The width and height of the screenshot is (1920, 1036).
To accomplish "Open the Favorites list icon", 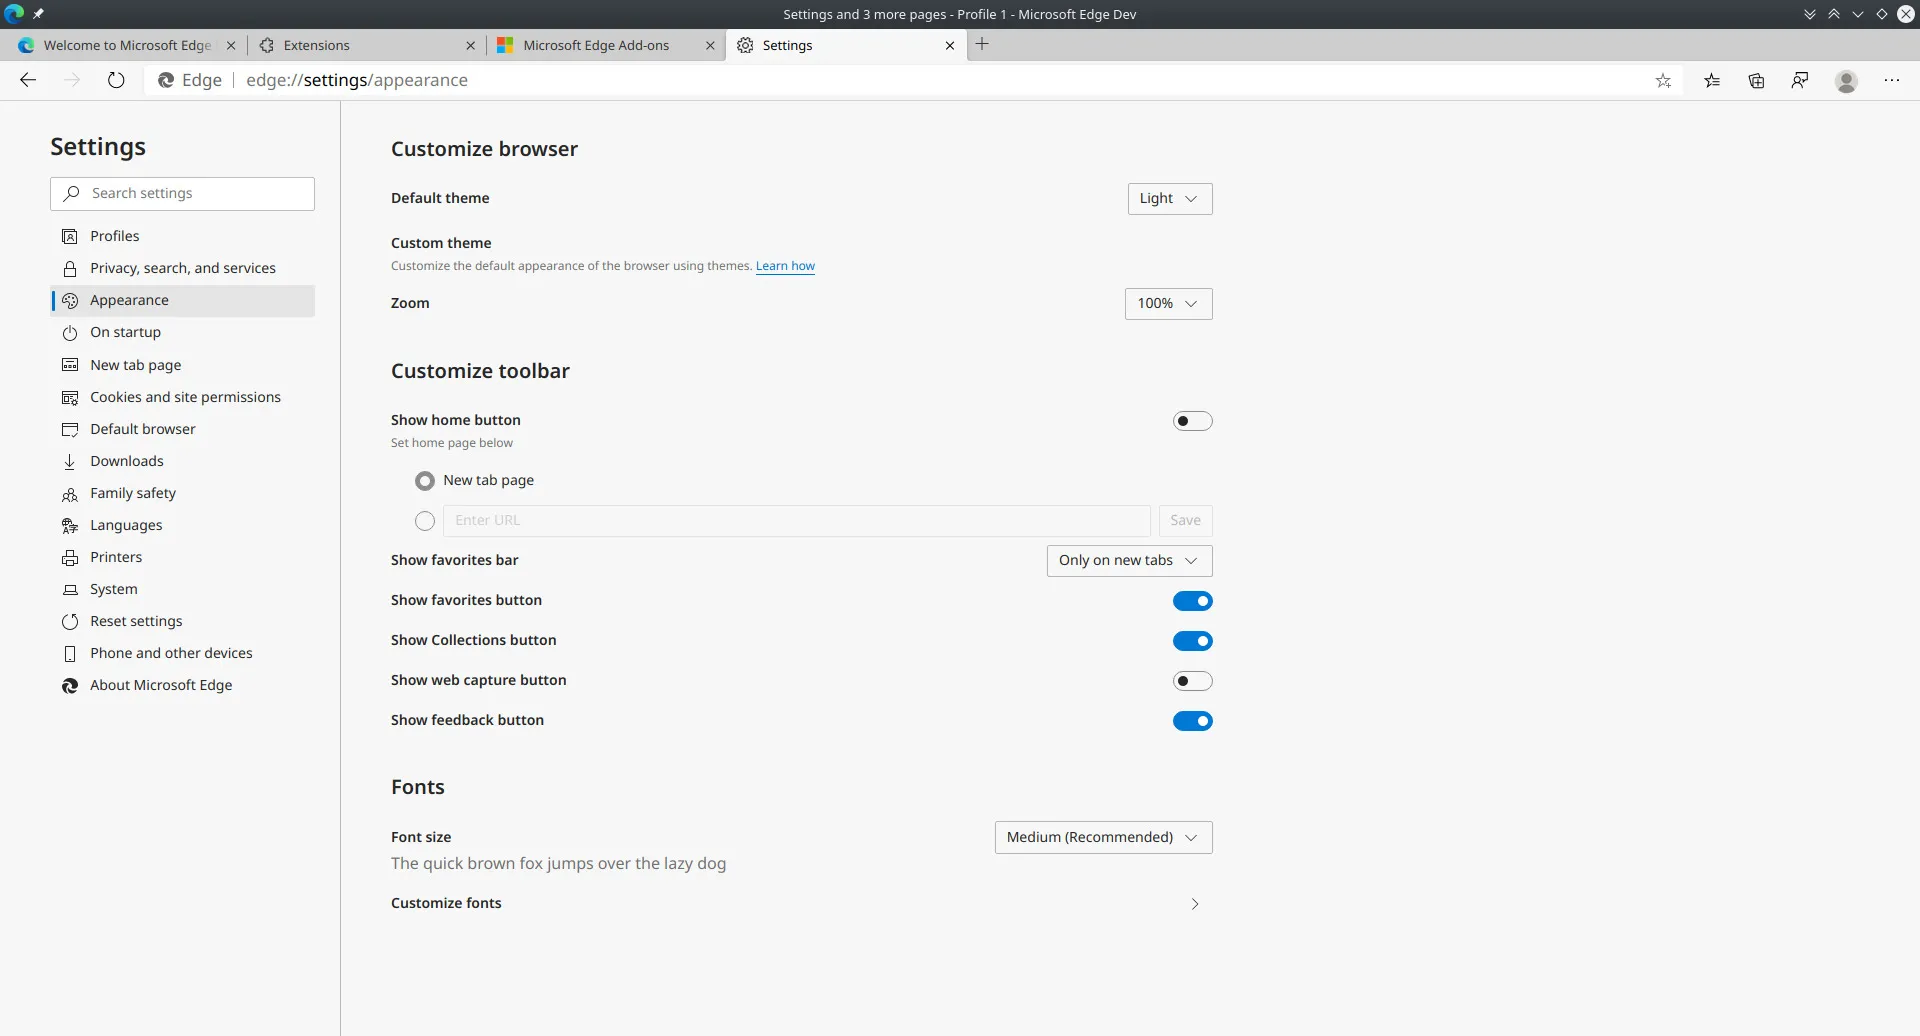I will click(1712, 81).
